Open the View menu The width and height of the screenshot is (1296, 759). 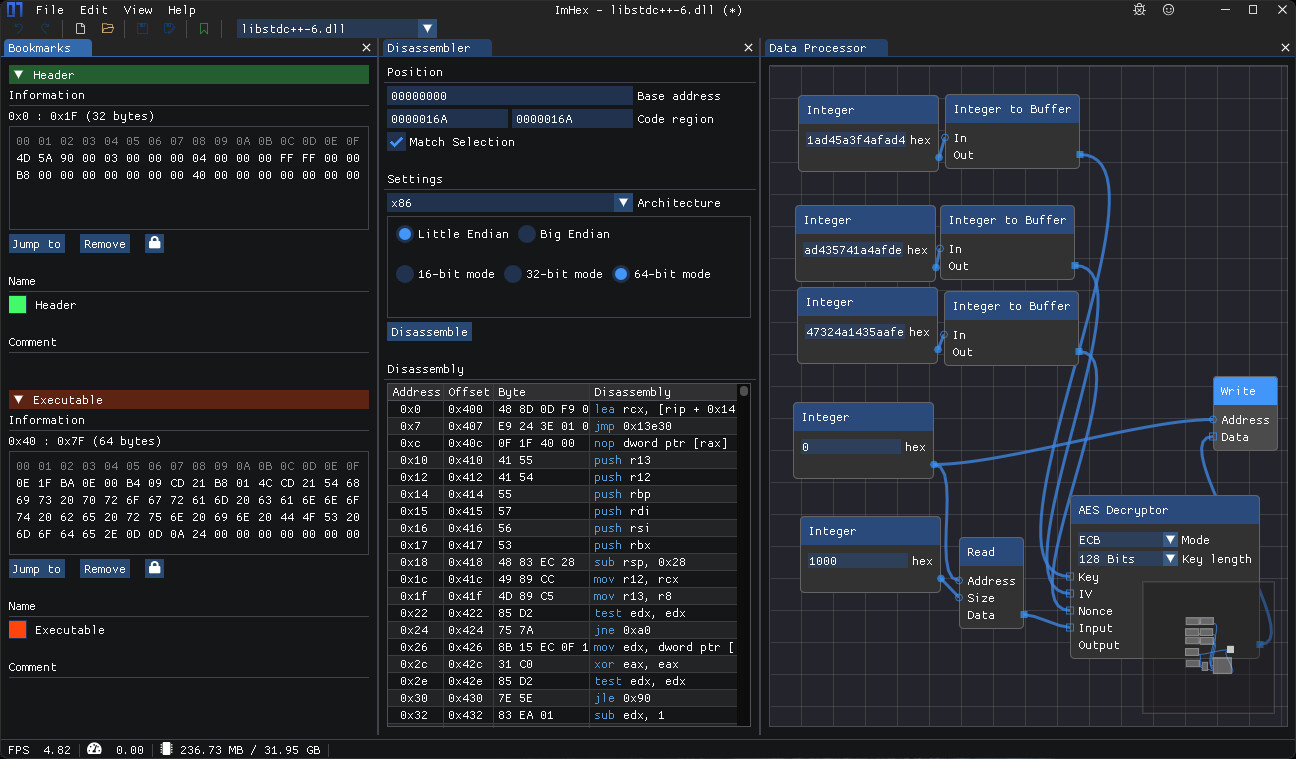pos(138,9)
